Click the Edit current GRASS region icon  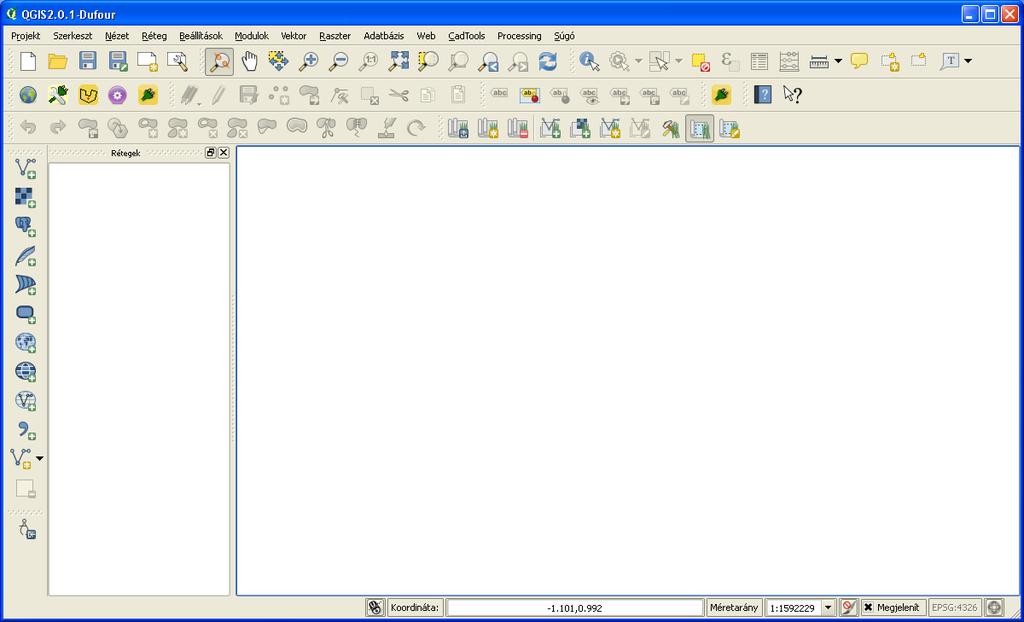click(729, 129)
